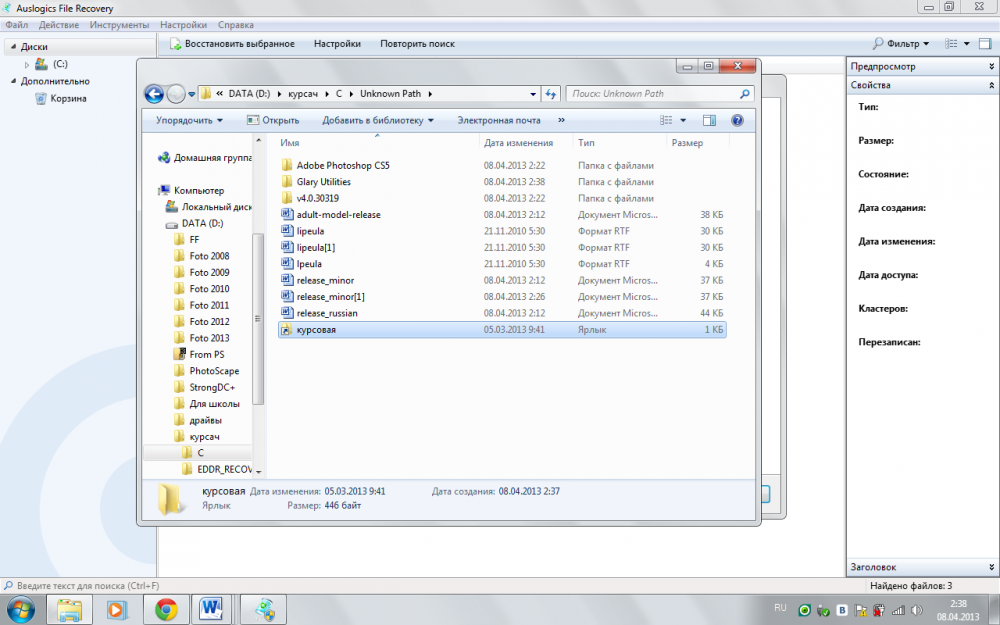The width and height of the screenshot is (1000, 625).
Task: Open the media player taskbar icon
Action: pos(117,610)
